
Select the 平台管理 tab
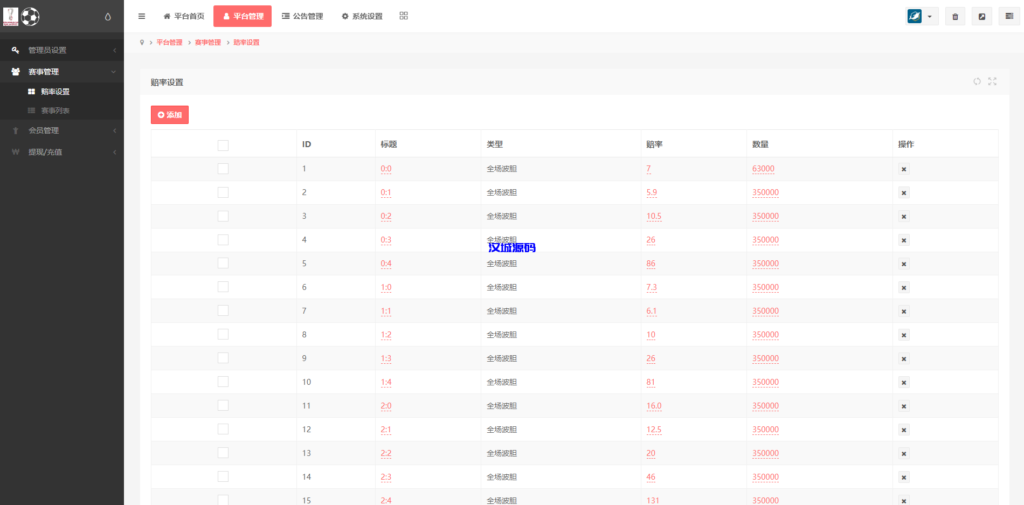point(242,16)
